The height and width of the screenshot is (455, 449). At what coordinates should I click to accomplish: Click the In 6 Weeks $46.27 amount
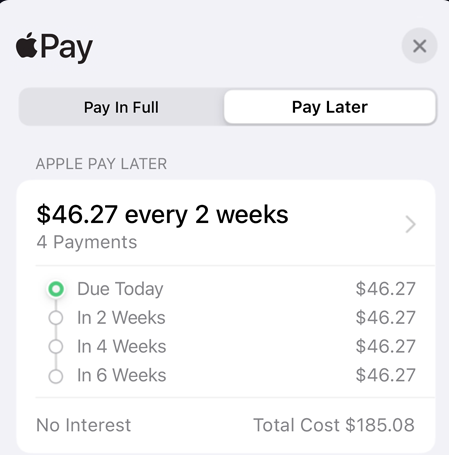point(385,375)
